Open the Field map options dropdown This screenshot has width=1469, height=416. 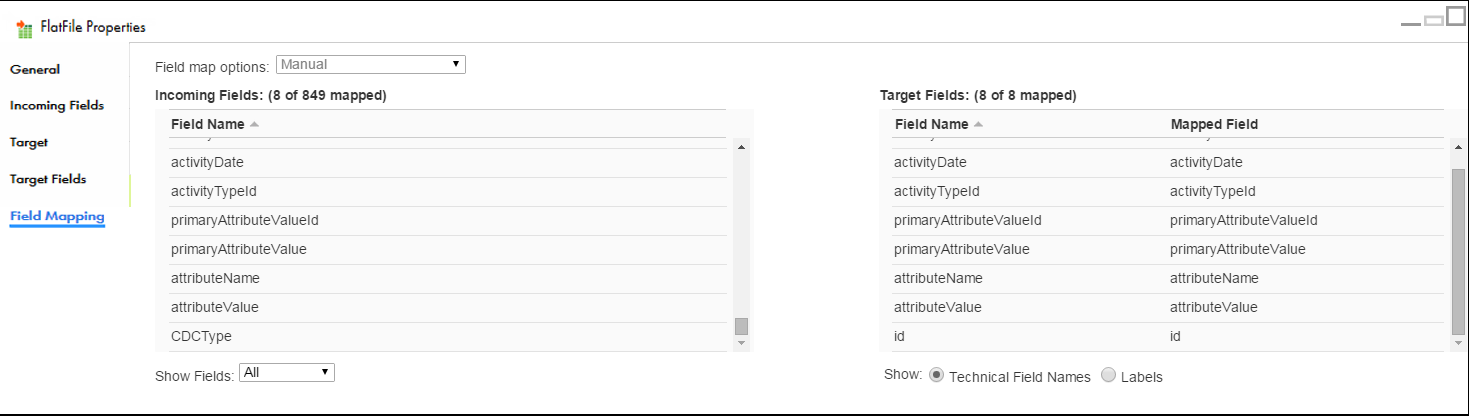(371, 64)
